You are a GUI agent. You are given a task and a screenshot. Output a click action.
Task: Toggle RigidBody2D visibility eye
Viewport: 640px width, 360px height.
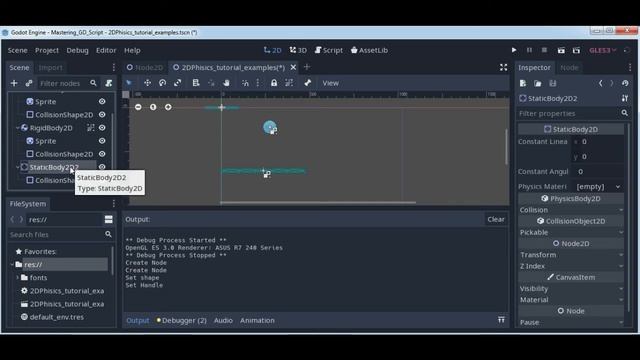tap(102, 128)
